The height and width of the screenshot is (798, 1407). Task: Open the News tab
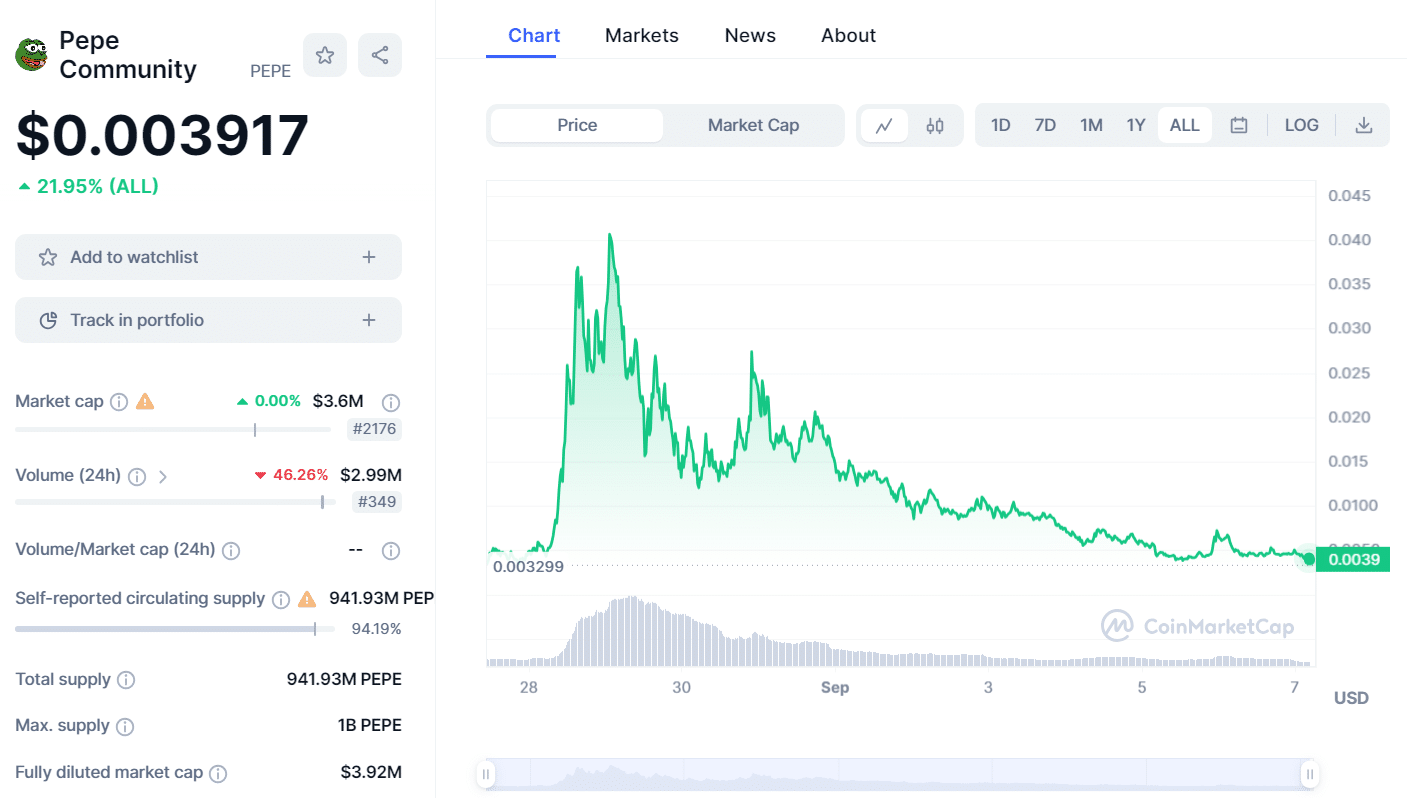coord(750,35)
